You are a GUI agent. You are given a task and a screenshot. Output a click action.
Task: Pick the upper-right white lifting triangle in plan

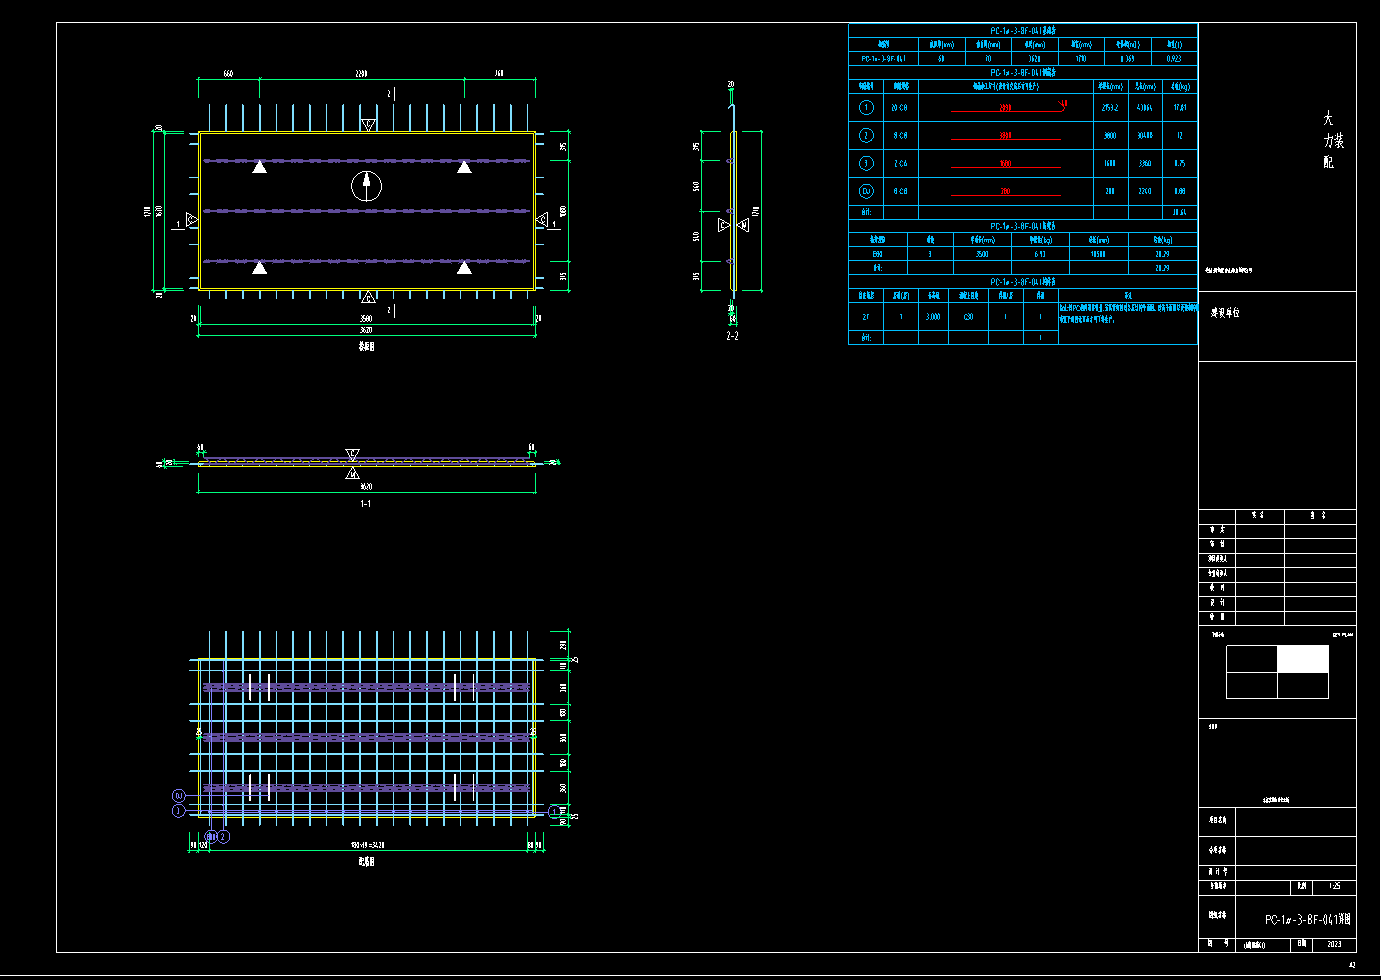click(464, 167)
